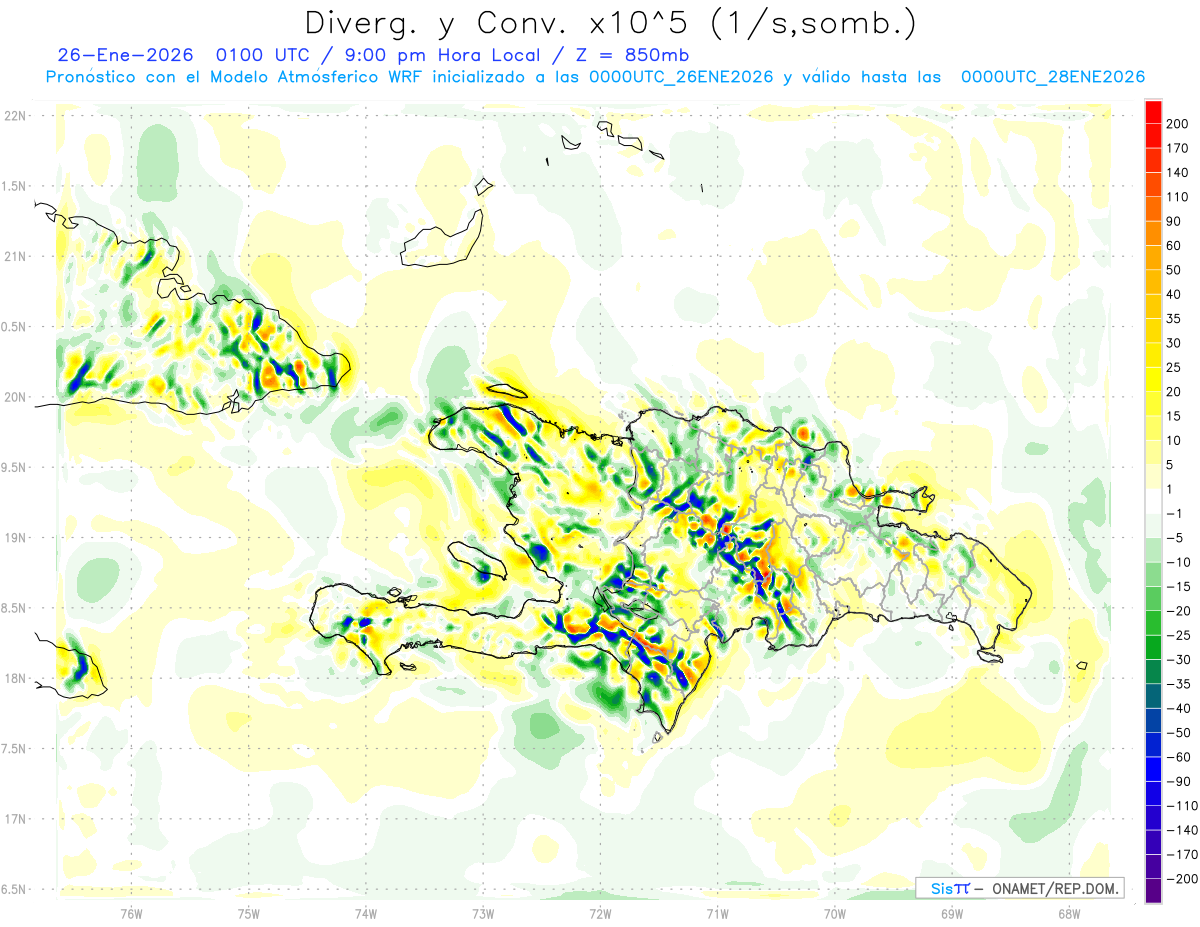Image resolution: width=1200 pixels, height=927 pixels.
Task: Click the '-35' colorbar value
Action: pyautogui.click(x=1177, y=685)
